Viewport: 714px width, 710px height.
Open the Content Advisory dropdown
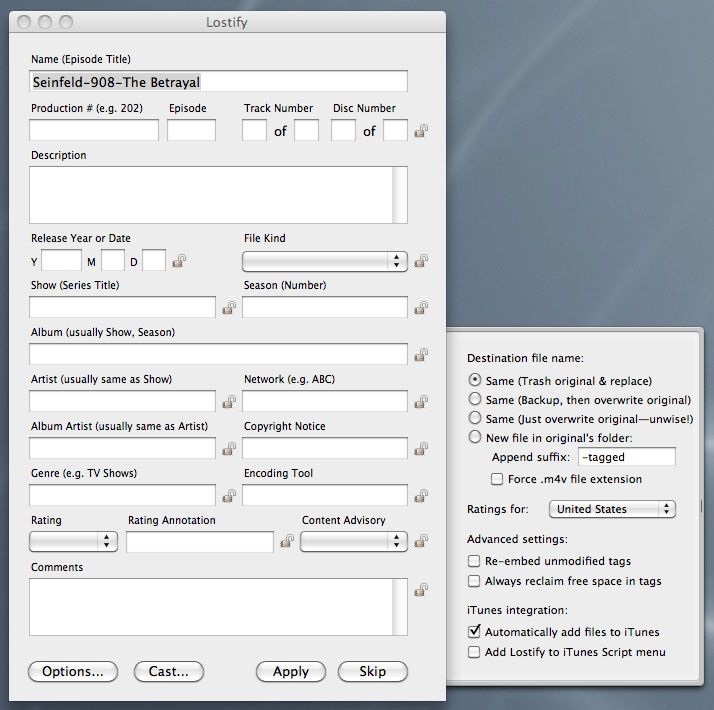tap(354, 541)
